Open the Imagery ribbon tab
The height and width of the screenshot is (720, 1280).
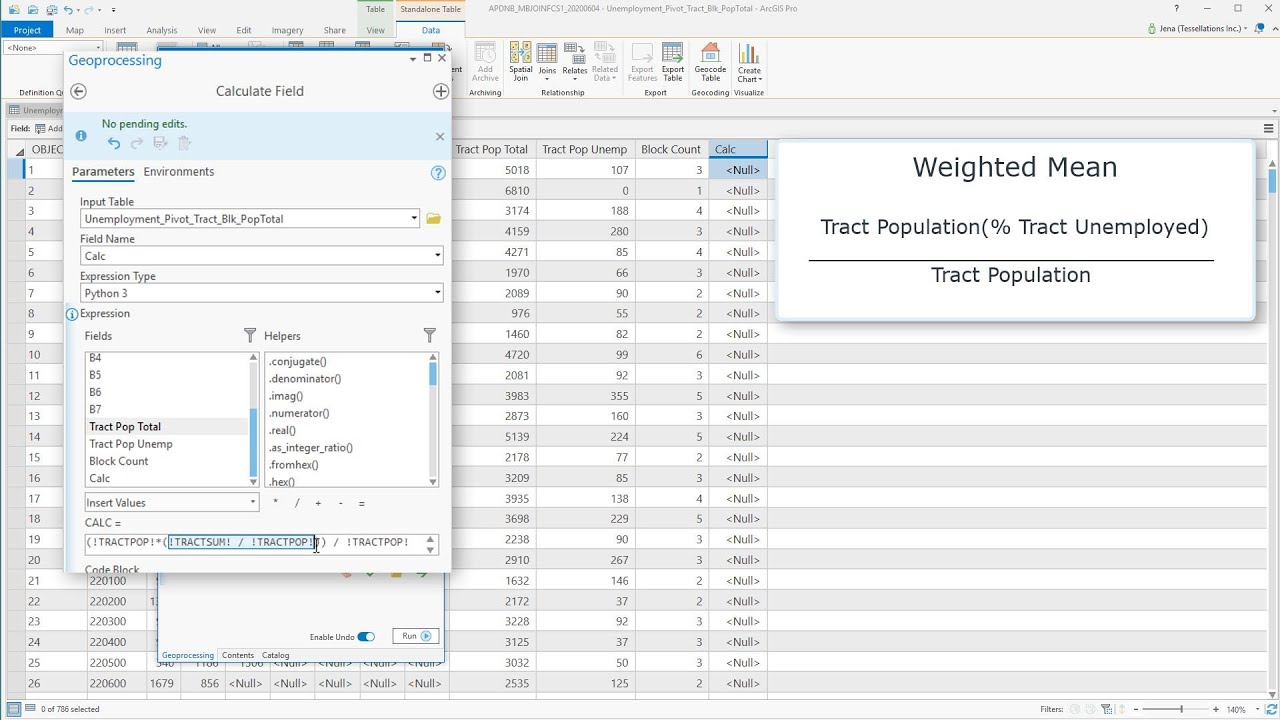tap(287, 30)
